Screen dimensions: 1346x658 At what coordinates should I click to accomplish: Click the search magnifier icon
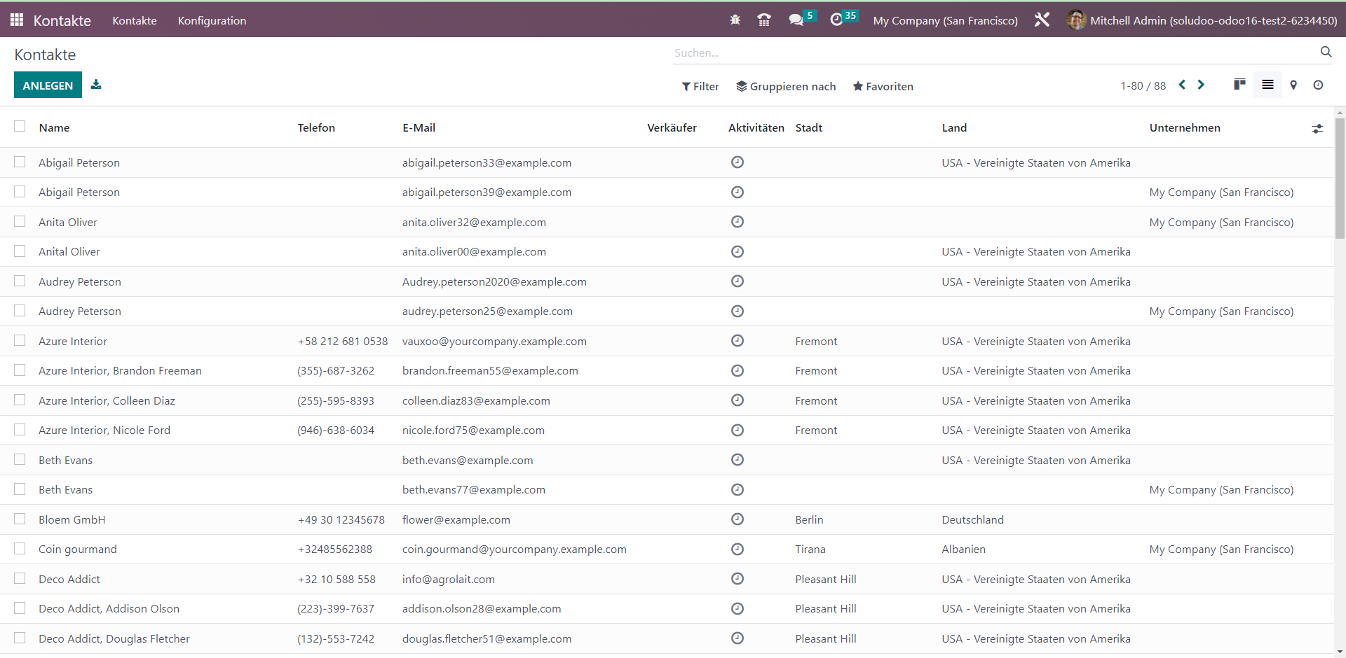tap(1326, 52)
